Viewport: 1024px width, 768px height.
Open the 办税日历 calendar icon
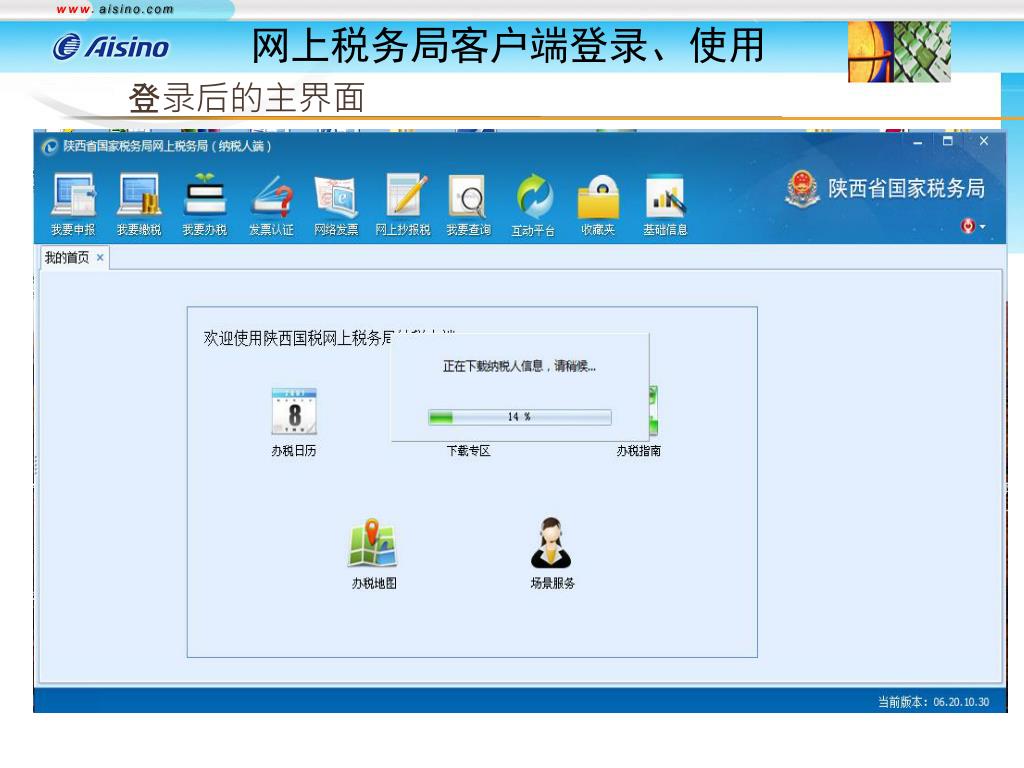[x=294, y=411]
